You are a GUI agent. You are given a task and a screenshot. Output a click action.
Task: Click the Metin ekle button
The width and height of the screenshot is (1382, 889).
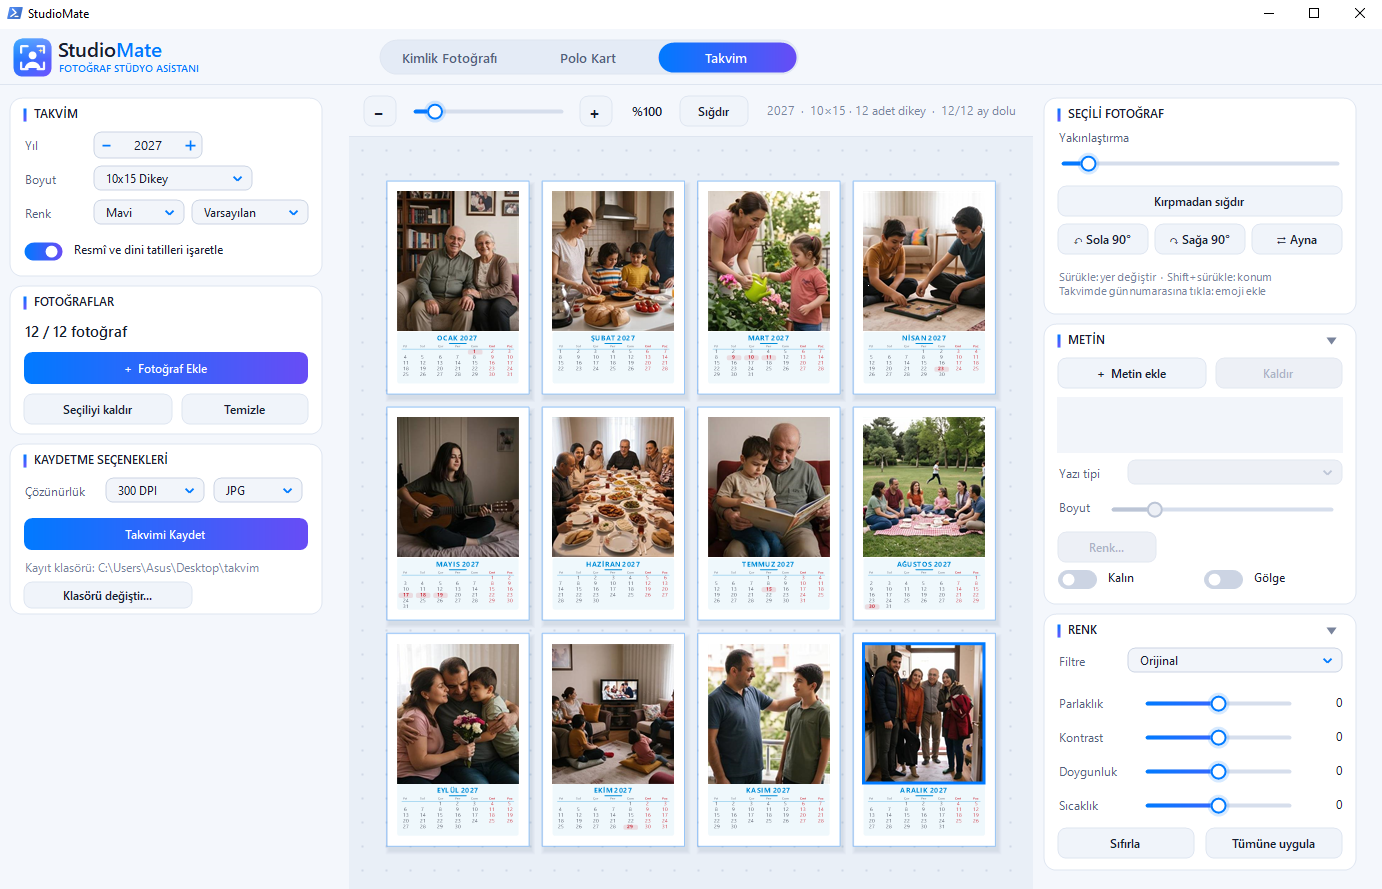(x=1132, y=374)
